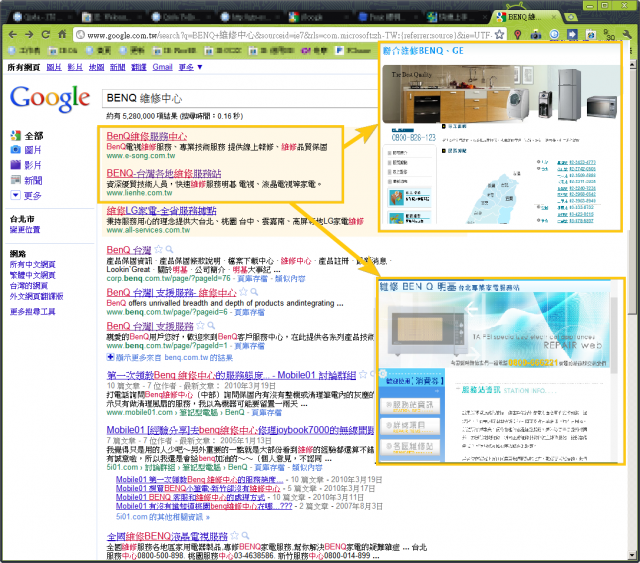Open 頁庫存檔 for the pageId=76 result

[x=252, y=279]
